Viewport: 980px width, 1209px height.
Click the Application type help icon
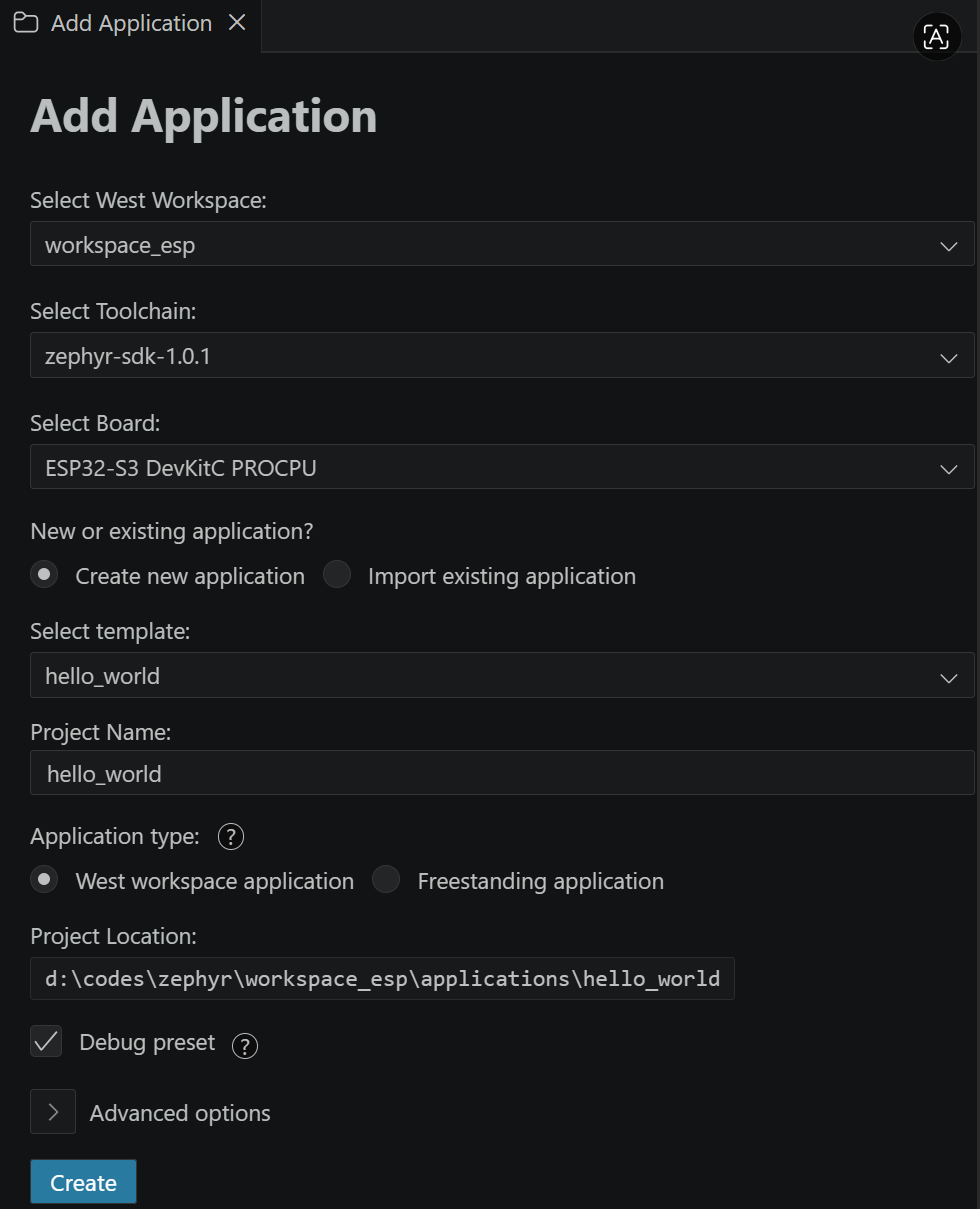231,836
